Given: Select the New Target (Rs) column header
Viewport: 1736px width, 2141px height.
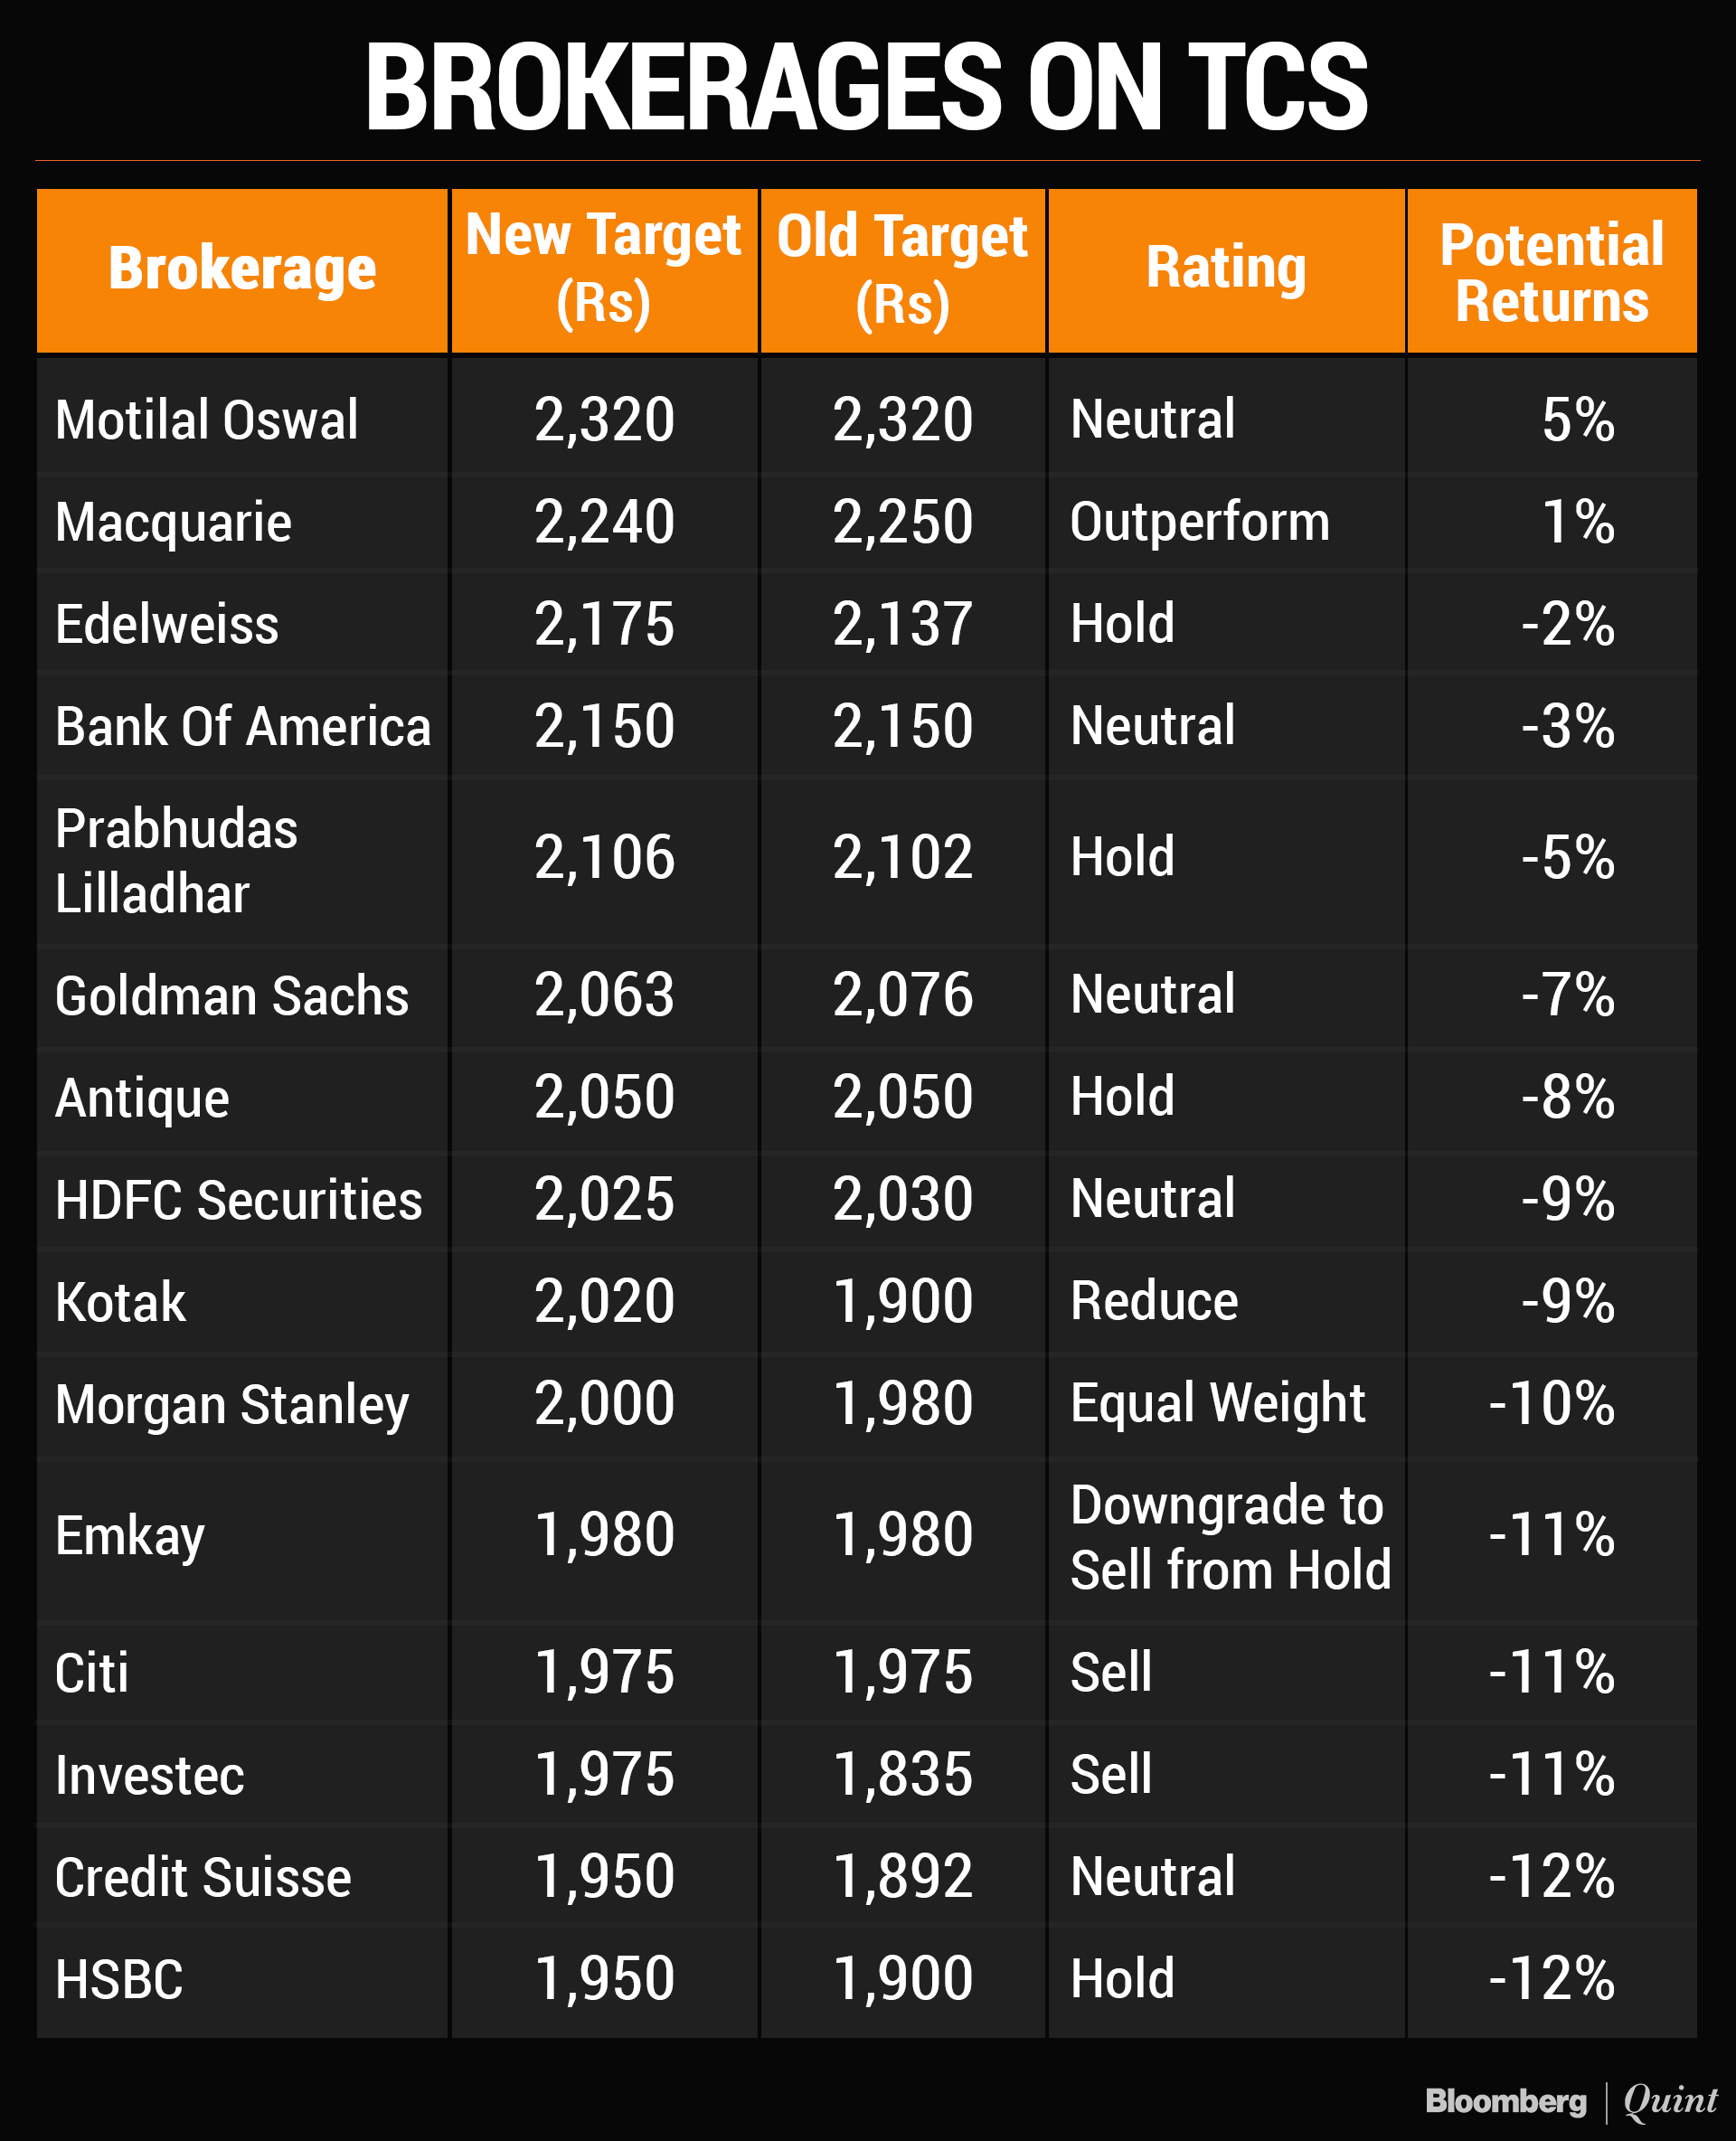Looking at the screenshot, I should (x=603, y=269).
